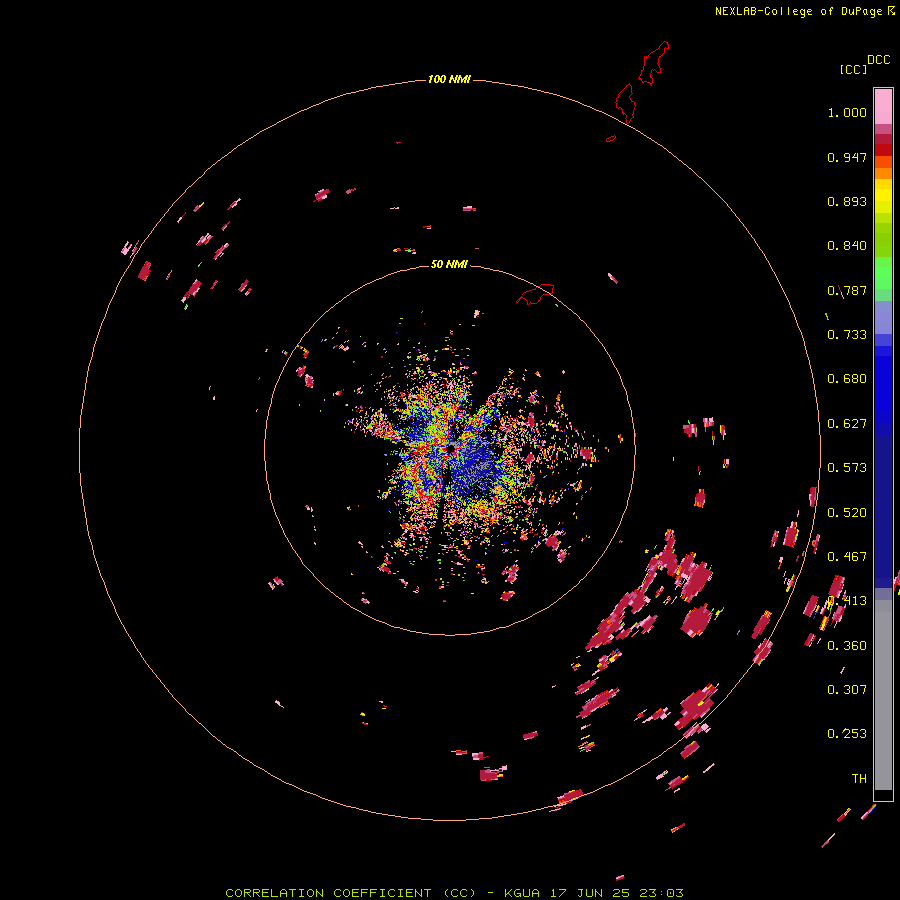Click the TH threshold label

[859, 779]
